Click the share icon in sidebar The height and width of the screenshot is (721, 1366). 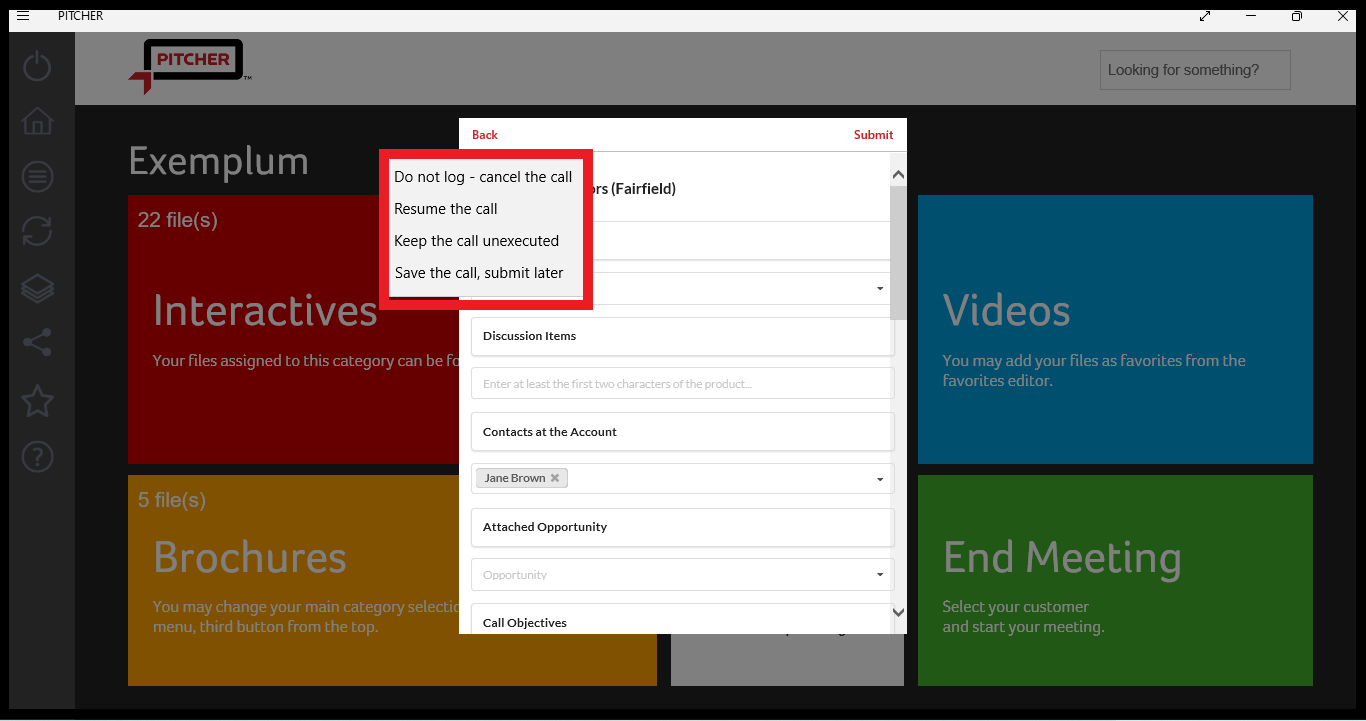(x=37, y=343)
